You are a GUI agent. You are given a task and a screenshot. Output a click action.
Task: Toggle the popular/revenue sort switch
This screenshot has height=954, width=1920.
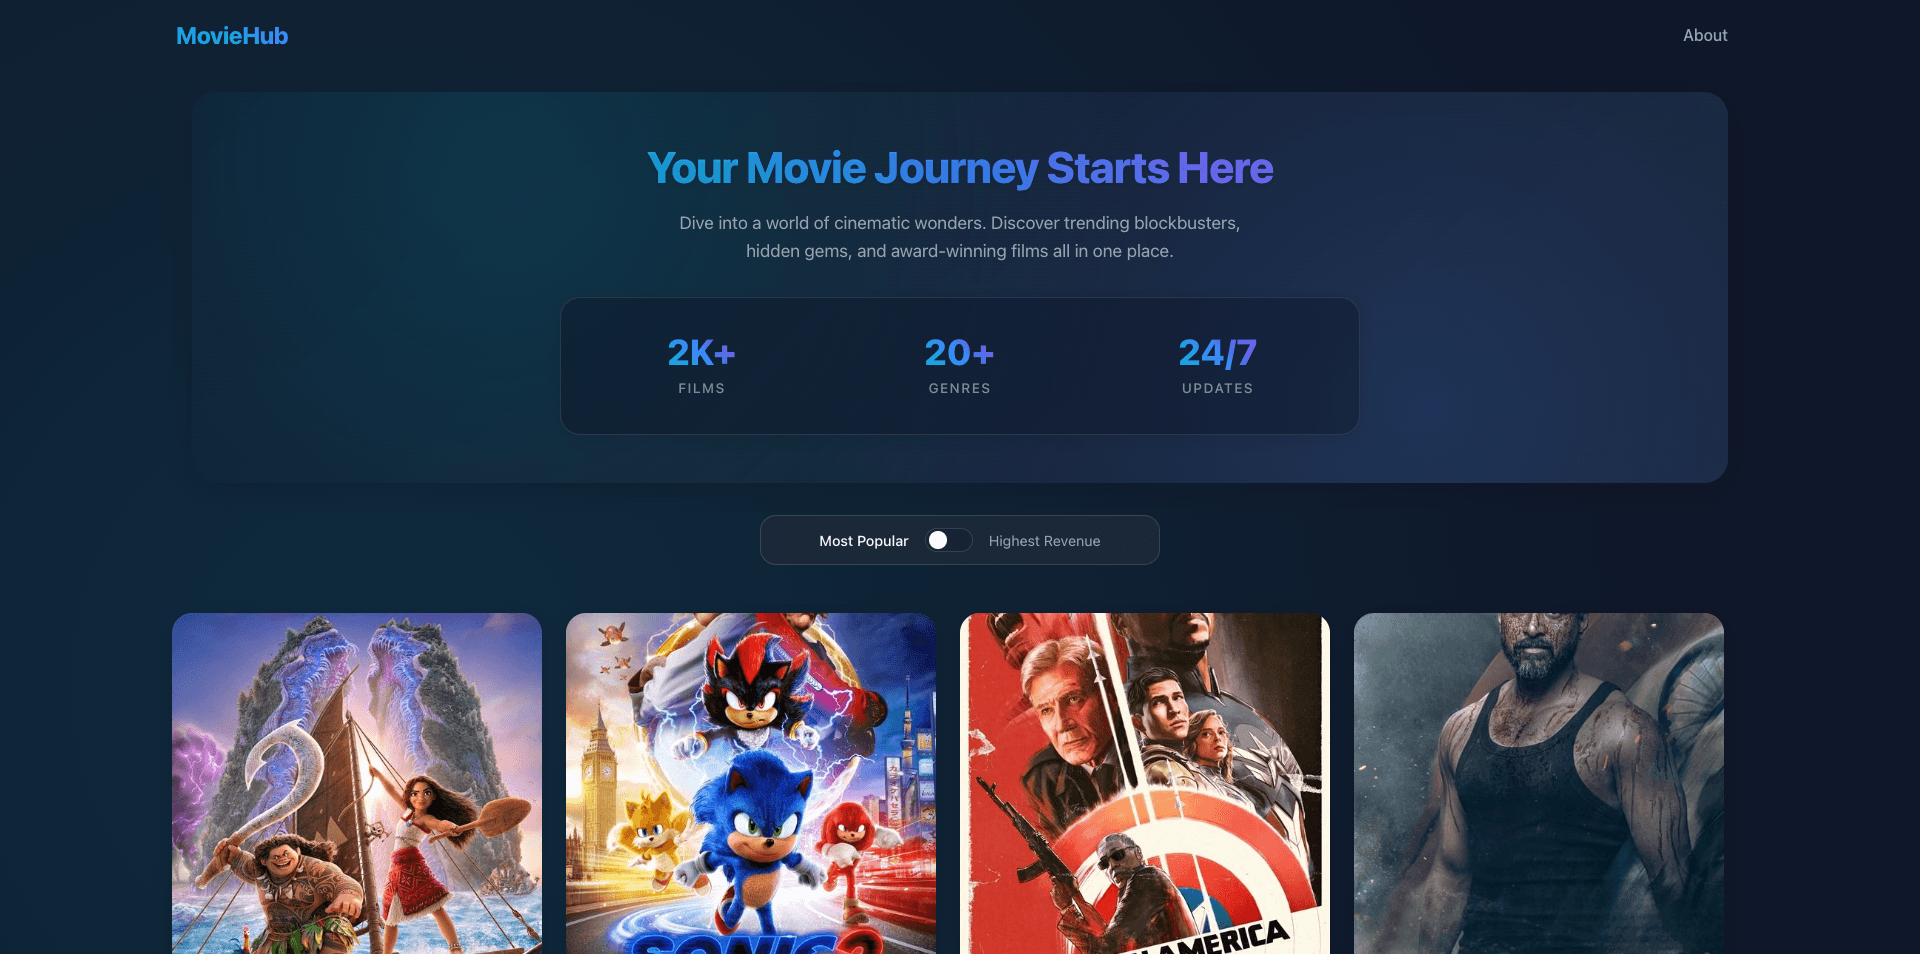pyautogui.click(x=949, y=540)
